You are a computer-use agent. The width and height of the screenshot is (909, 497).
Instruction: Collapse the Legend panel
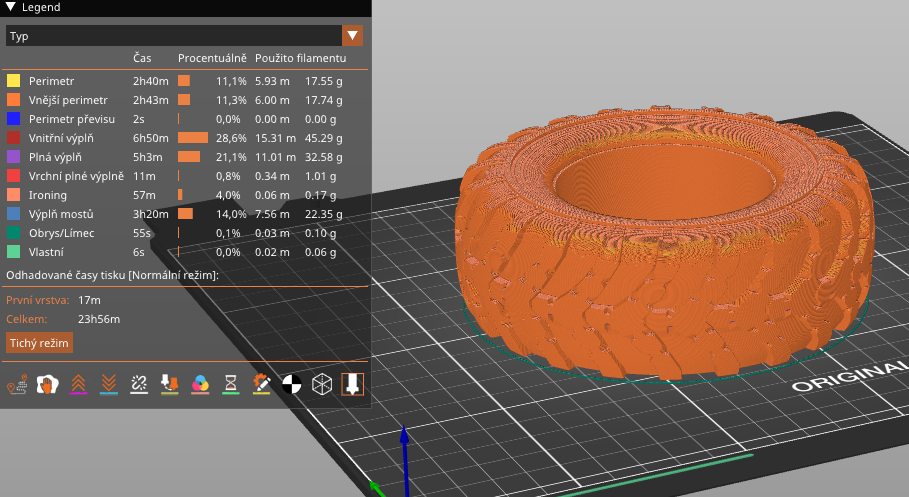(x=10, y=7)
